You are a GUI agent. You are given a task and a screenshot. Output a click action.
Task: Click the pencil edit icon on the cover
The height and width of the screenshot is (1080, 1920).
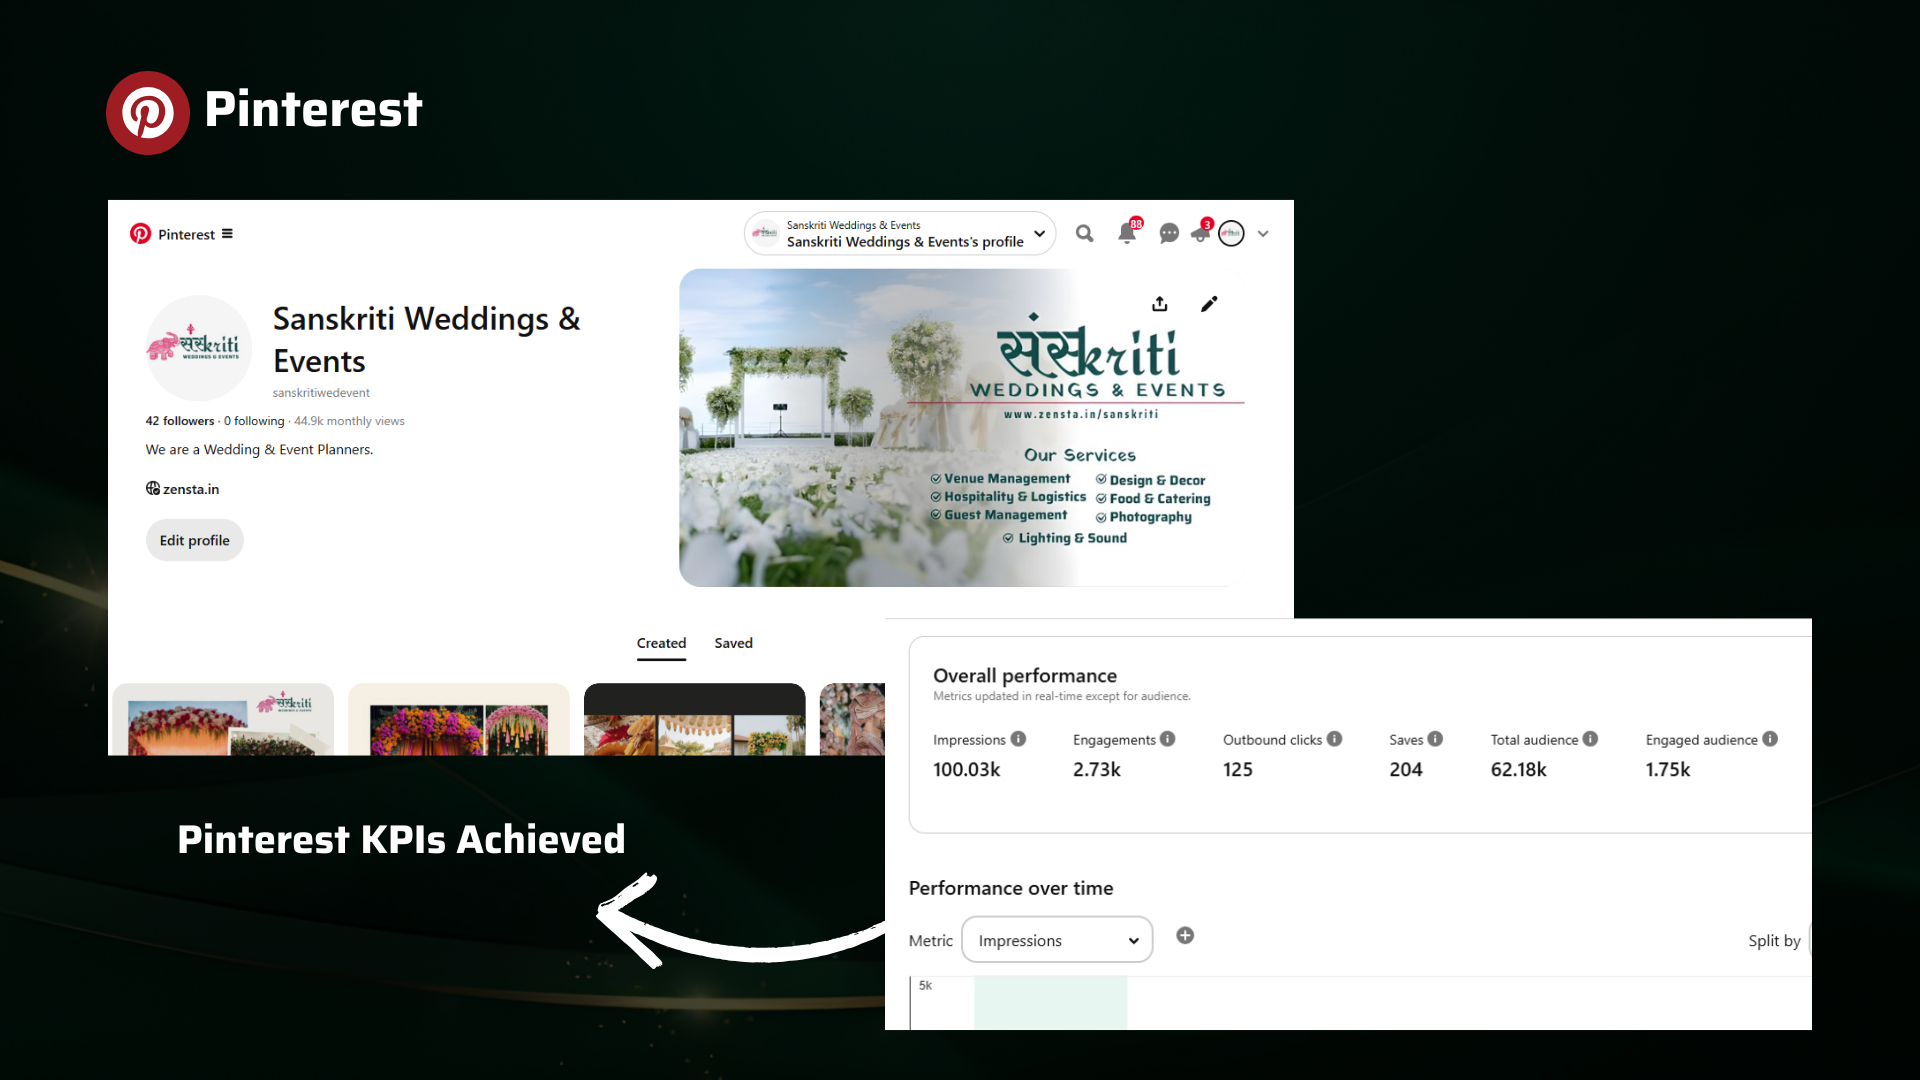1209,304
